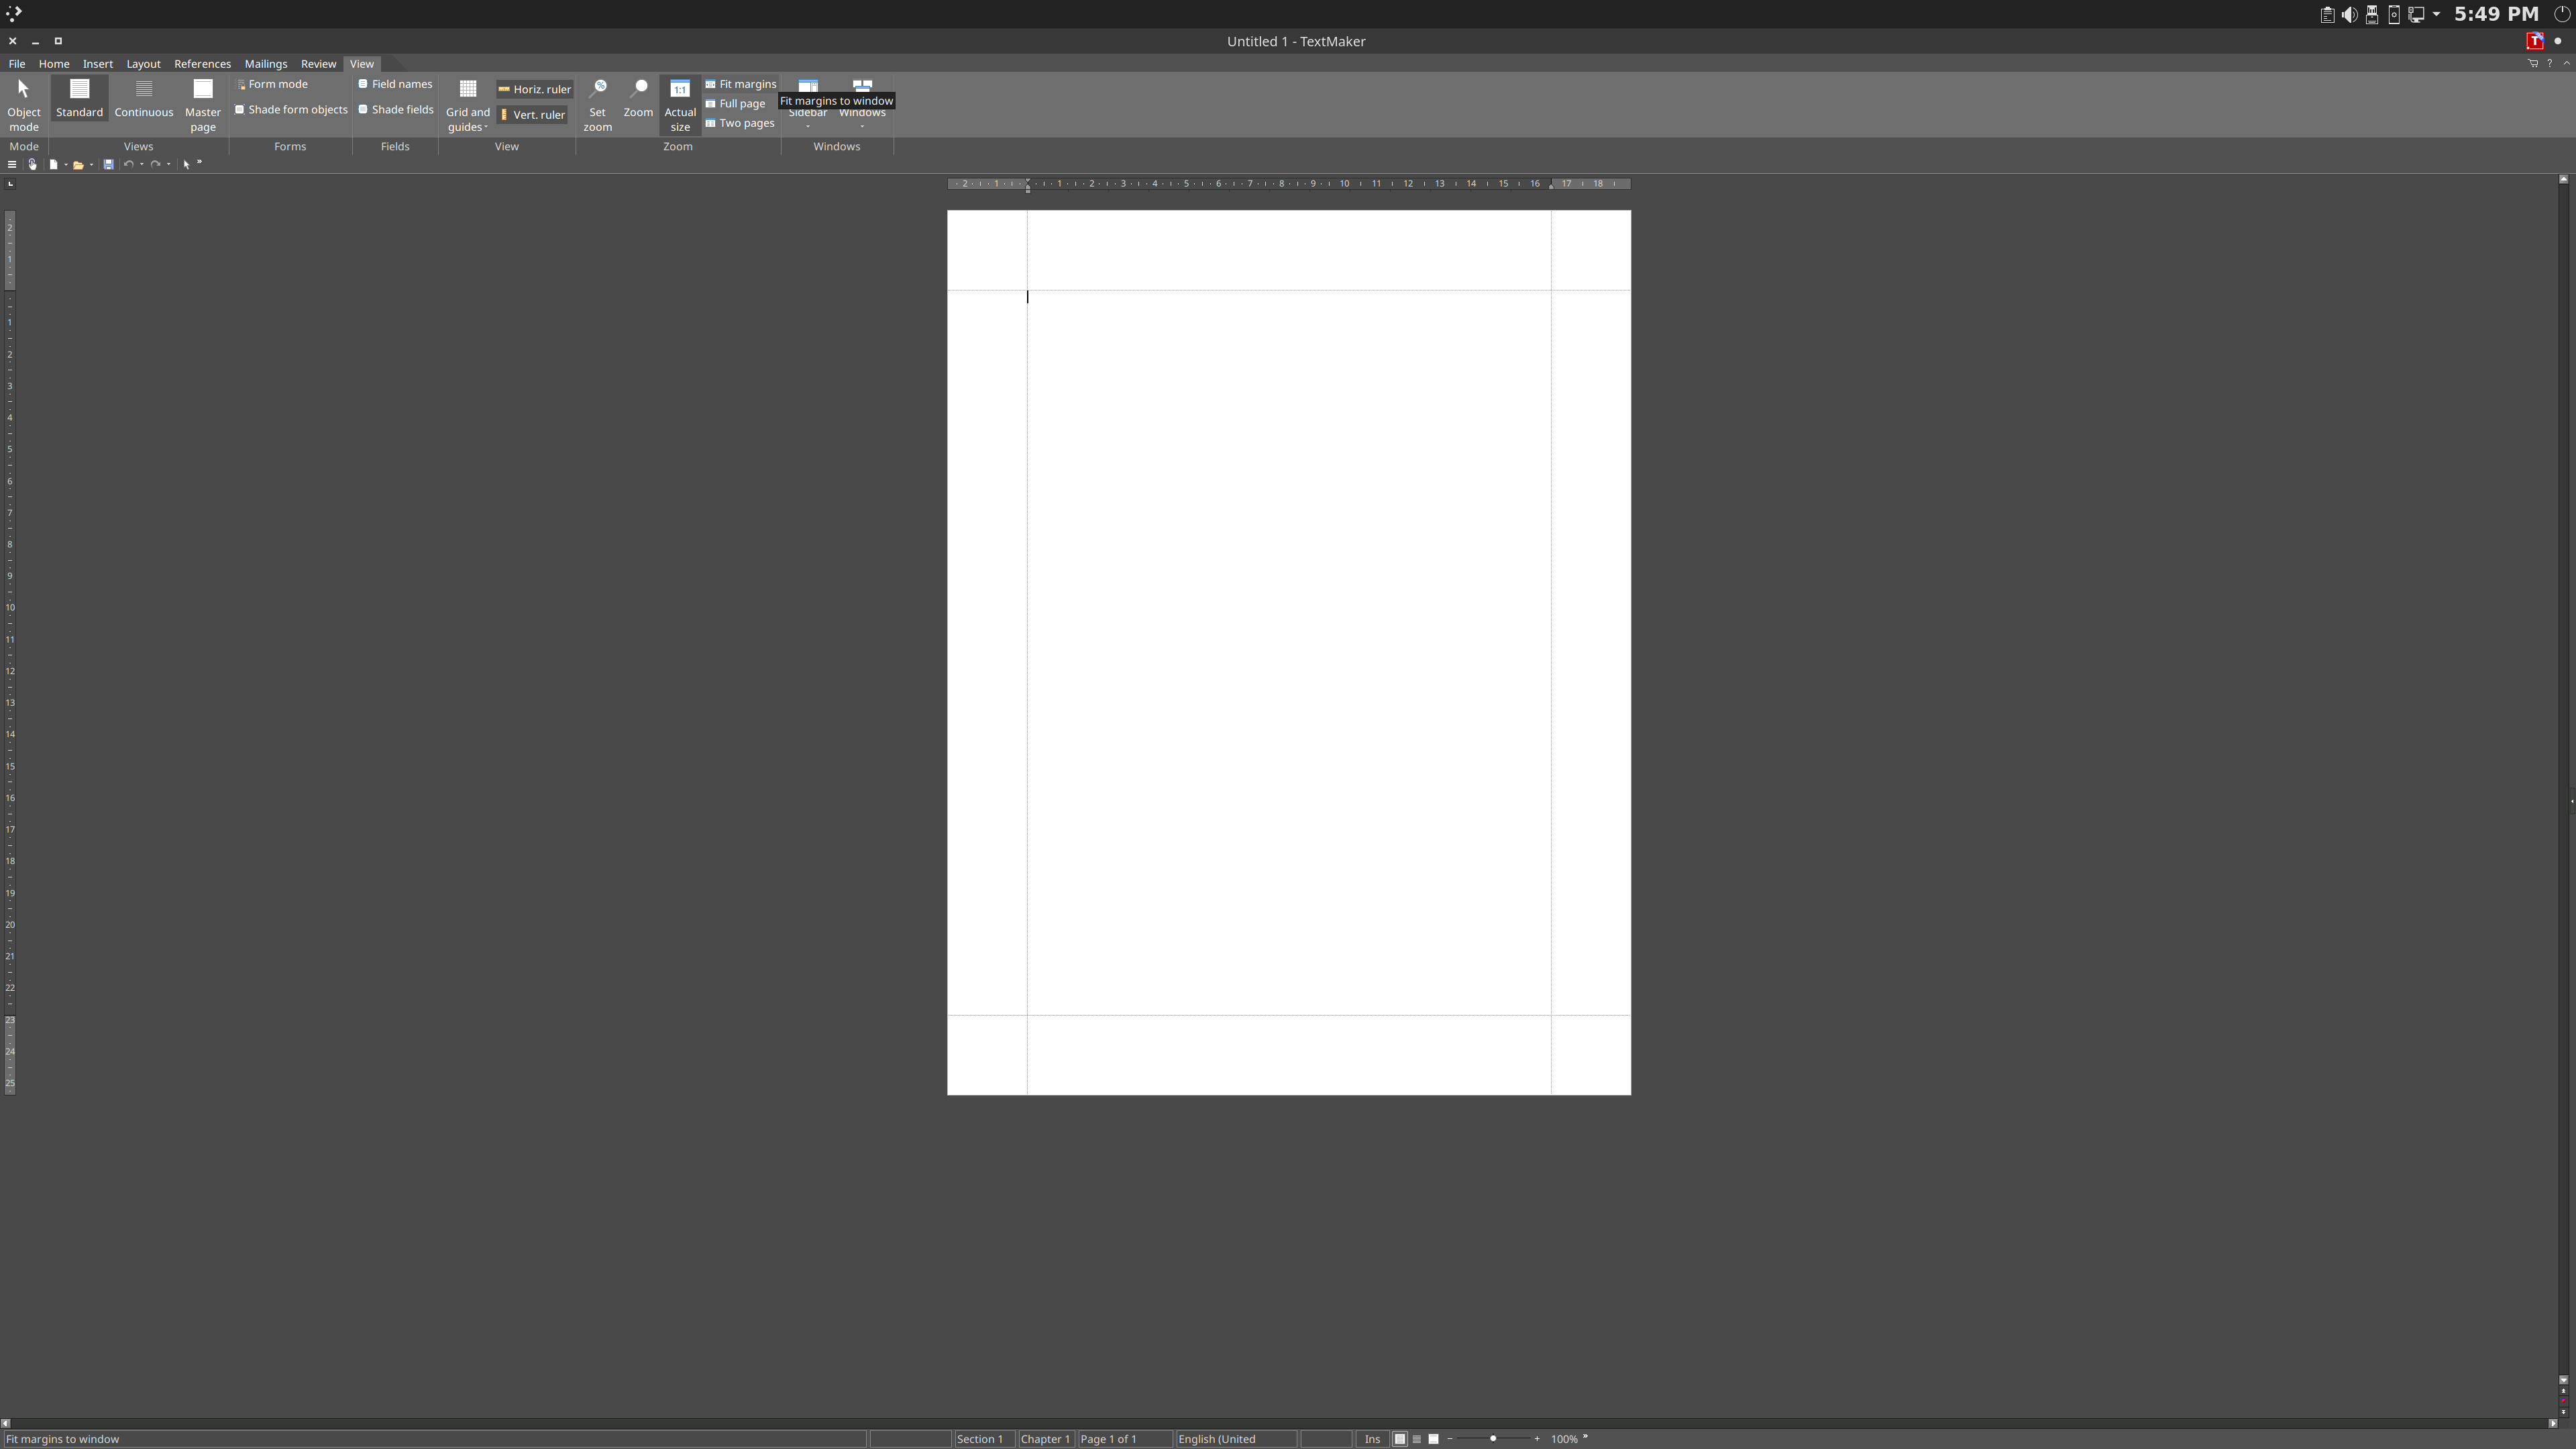Toggle touch mode hand icon
2576x1449 pixels.
pyautogui.click(x=32, y=165)
